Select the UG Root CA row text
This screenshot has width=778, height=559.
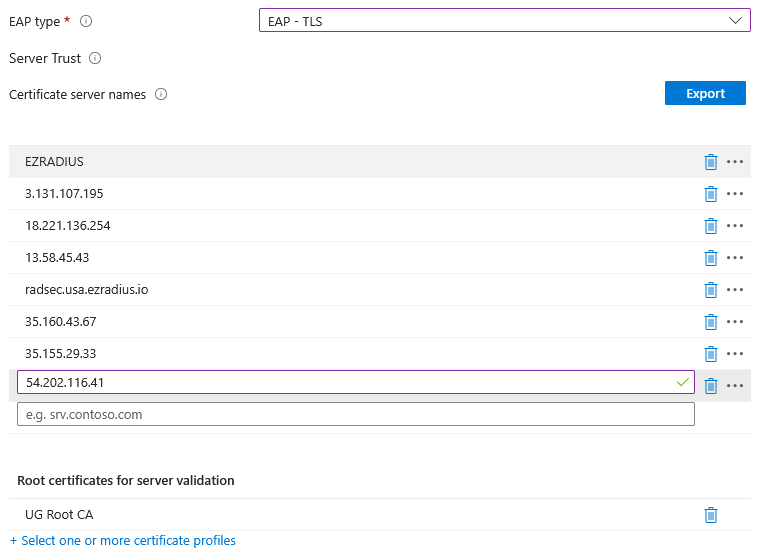[x=59, y=515]
